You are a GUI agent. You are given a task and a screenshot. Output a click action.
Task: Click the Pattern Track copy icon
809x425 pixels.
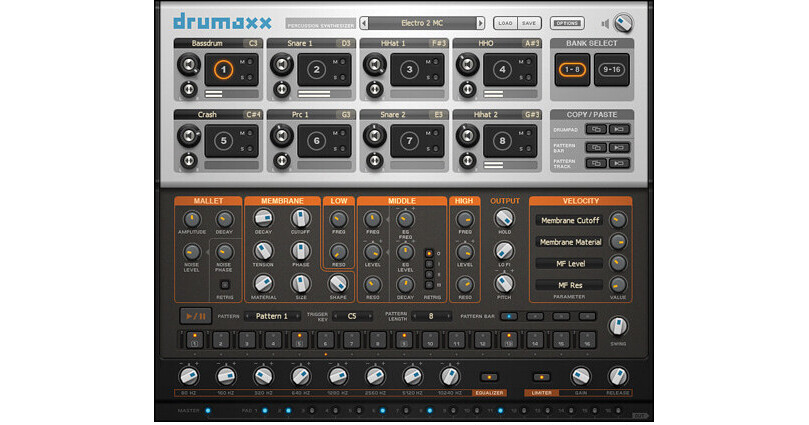[x=596, y=164]
